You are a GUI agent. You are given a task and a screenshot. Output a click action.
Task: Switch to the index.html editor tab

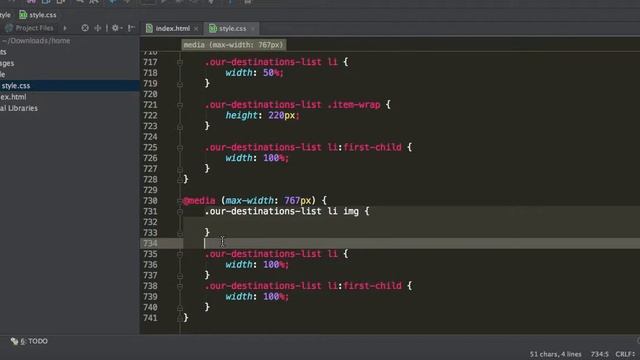[172, 28]
